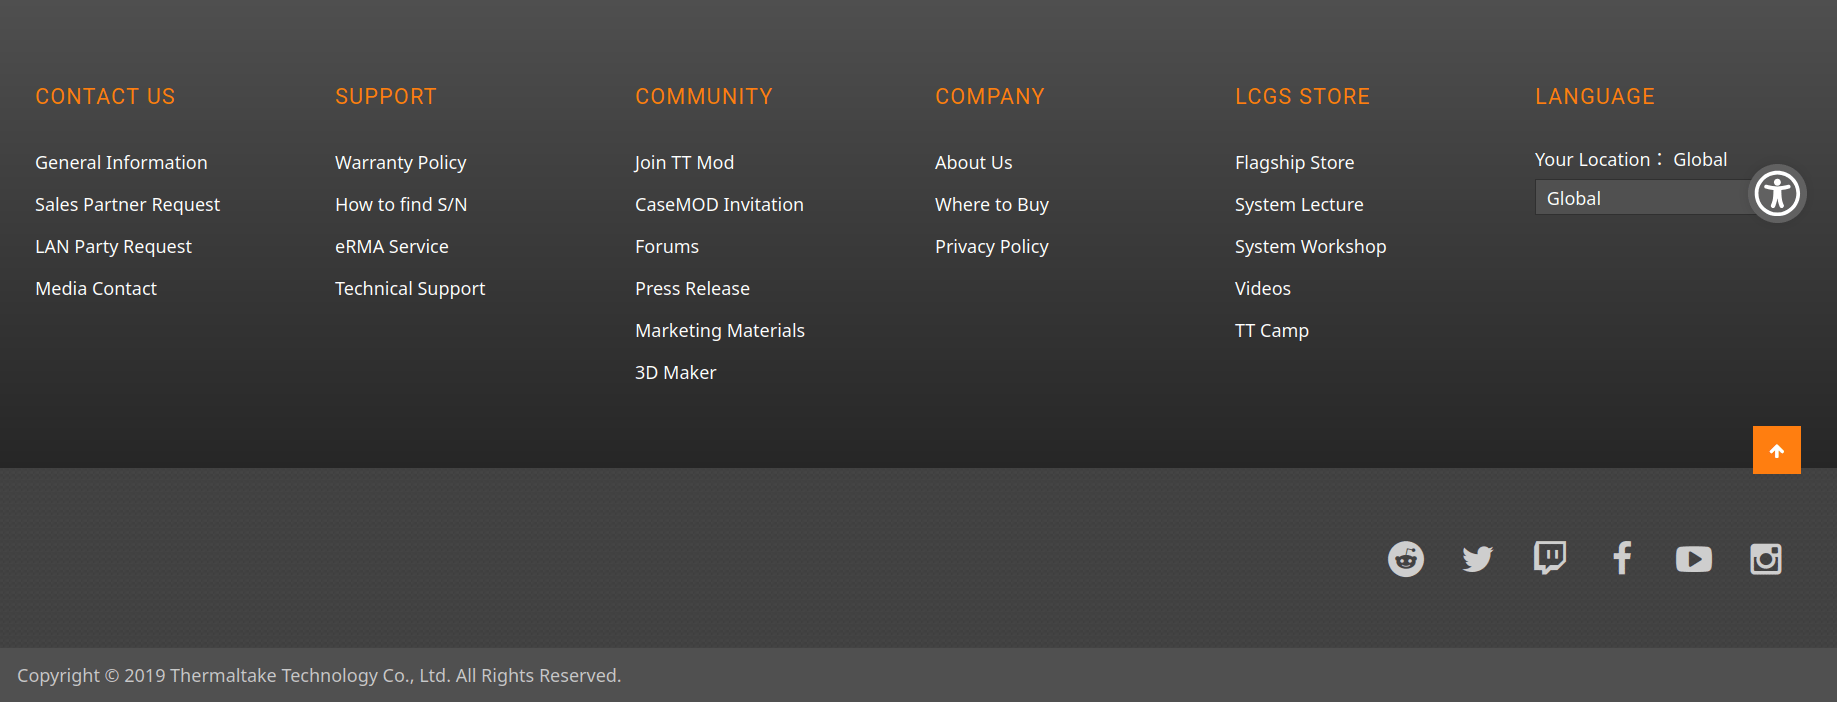1837x702 pixels.
Task: Open the Forums community link
Action: [x=666, y=246]
